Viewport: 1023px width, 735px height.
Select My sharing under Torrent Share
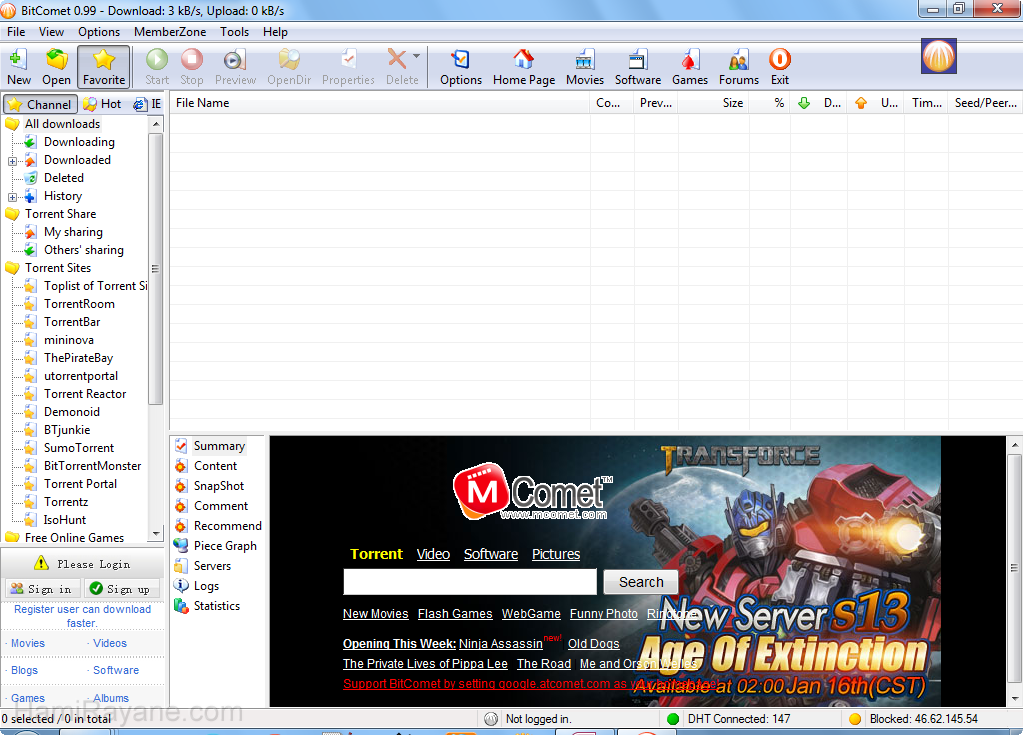point(73,232)
